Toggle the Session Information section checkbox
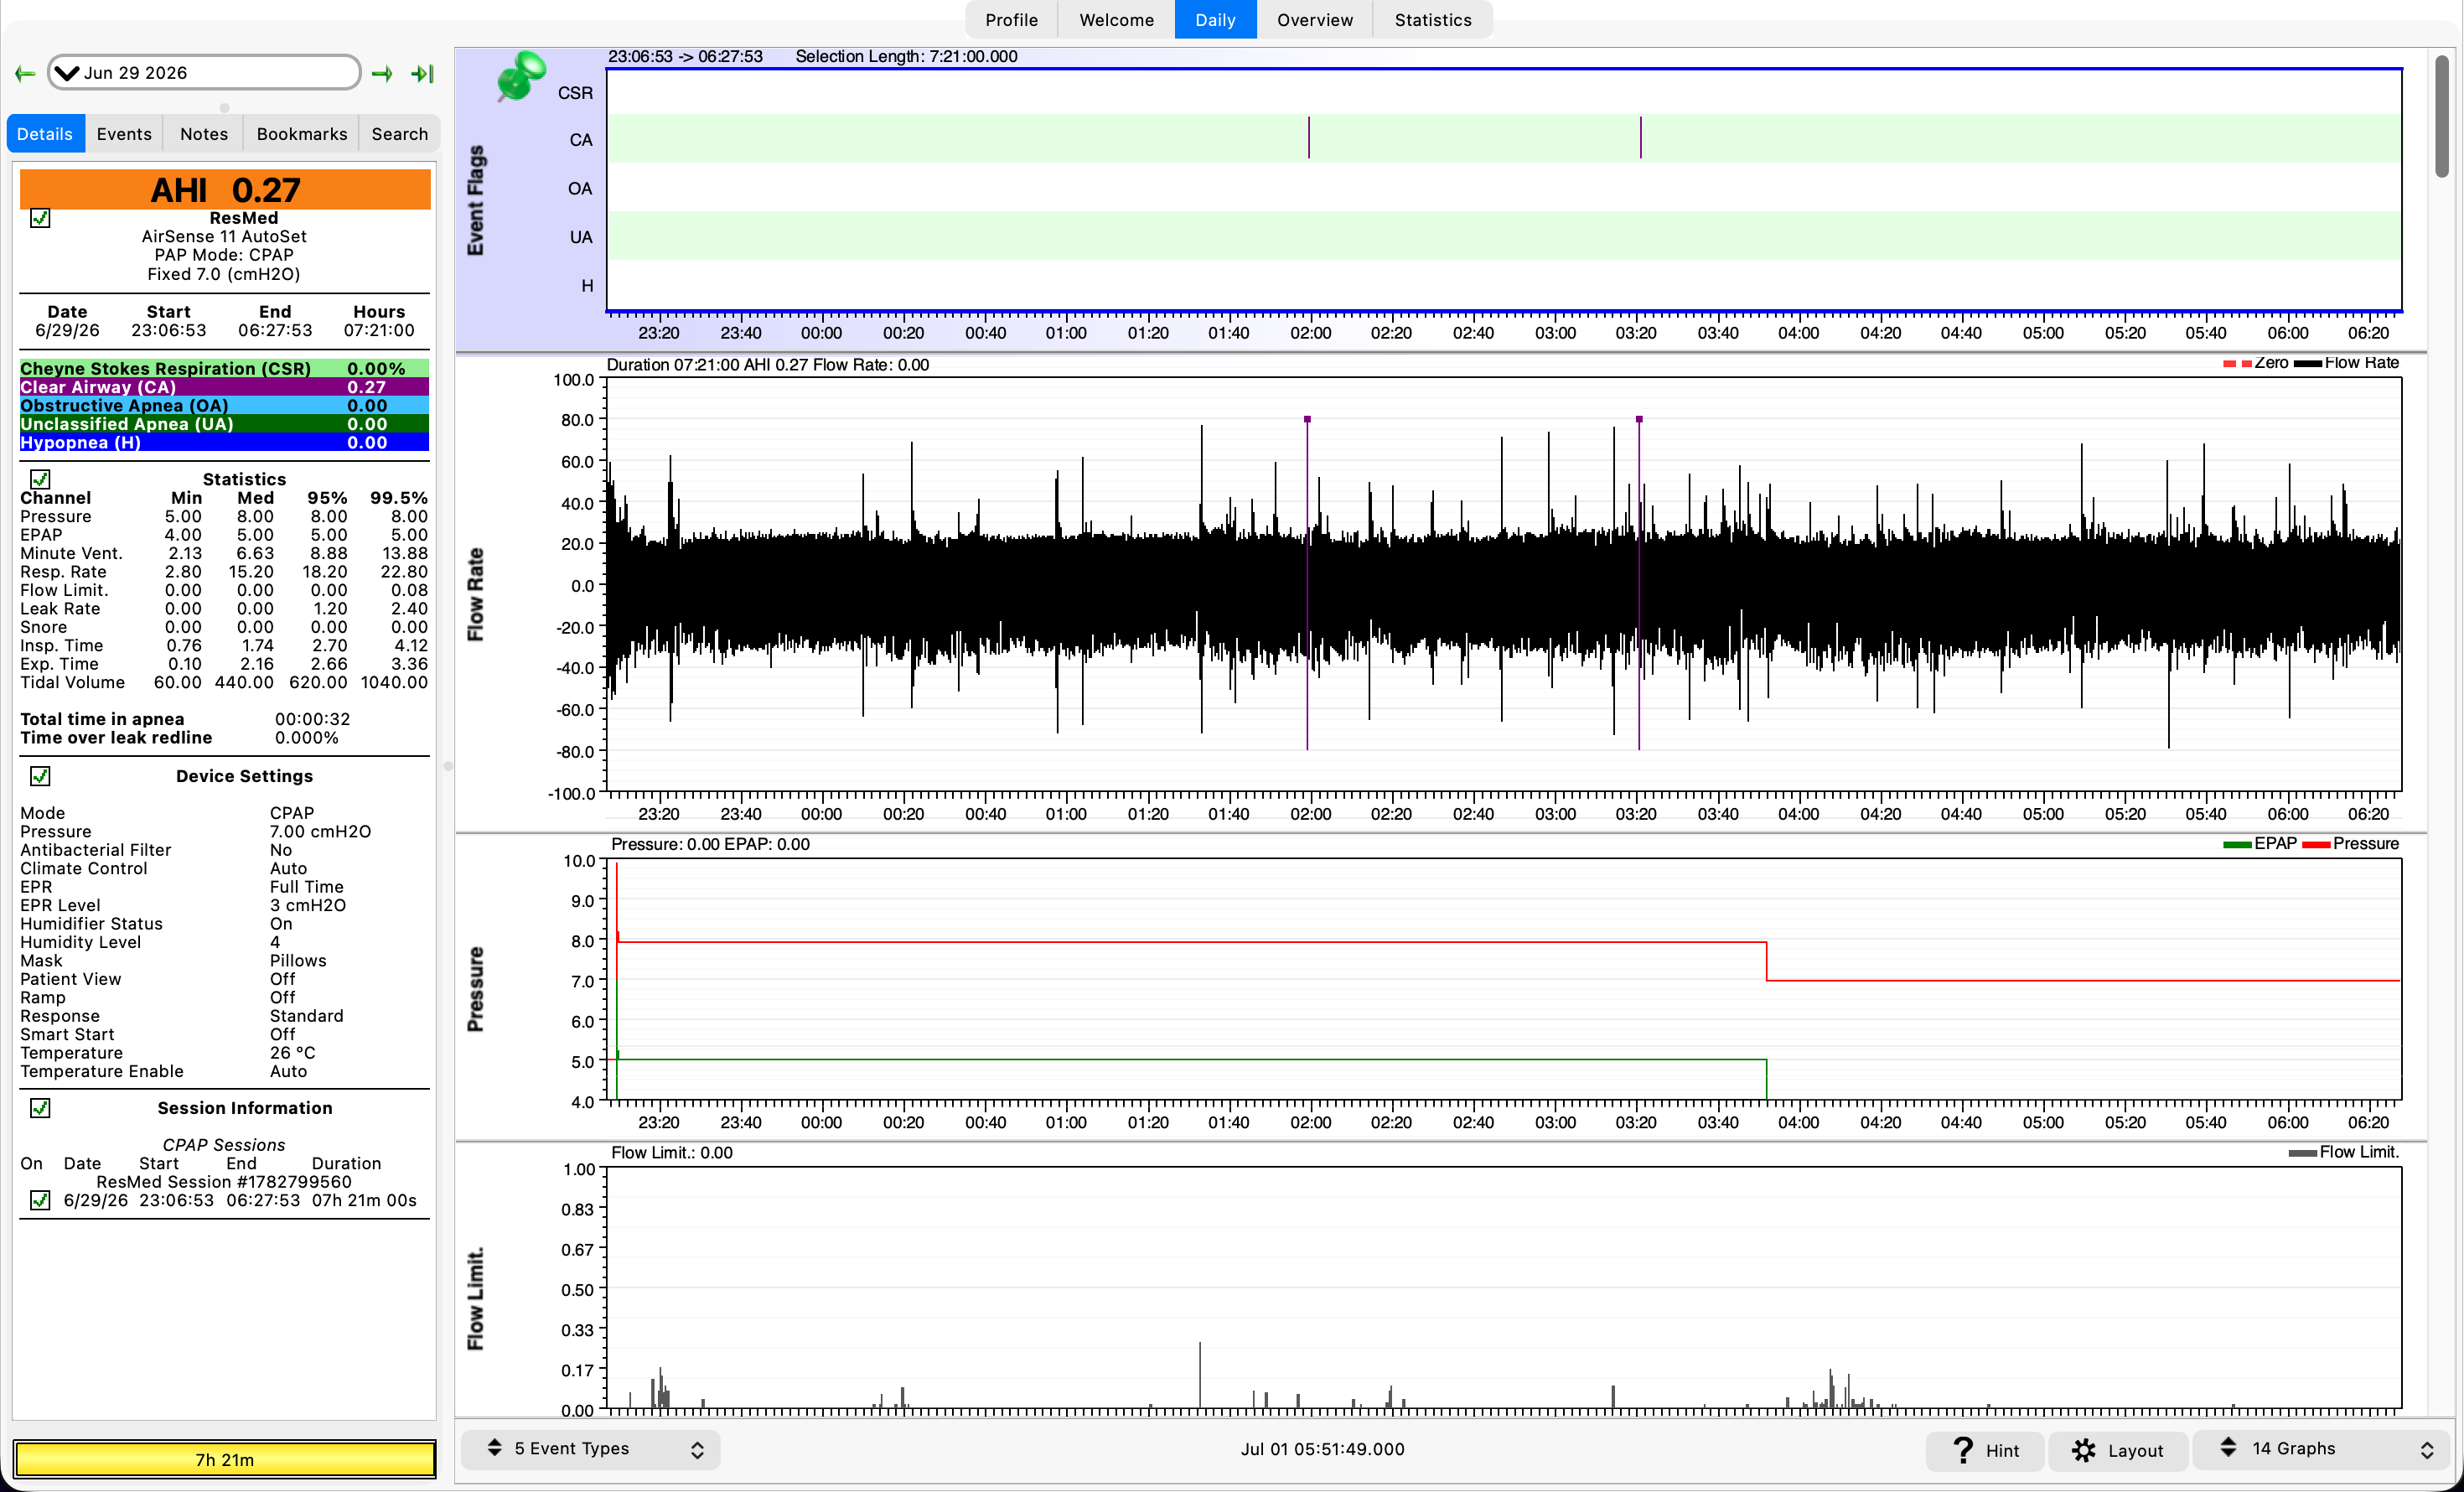 click(x=40, y=1108)
